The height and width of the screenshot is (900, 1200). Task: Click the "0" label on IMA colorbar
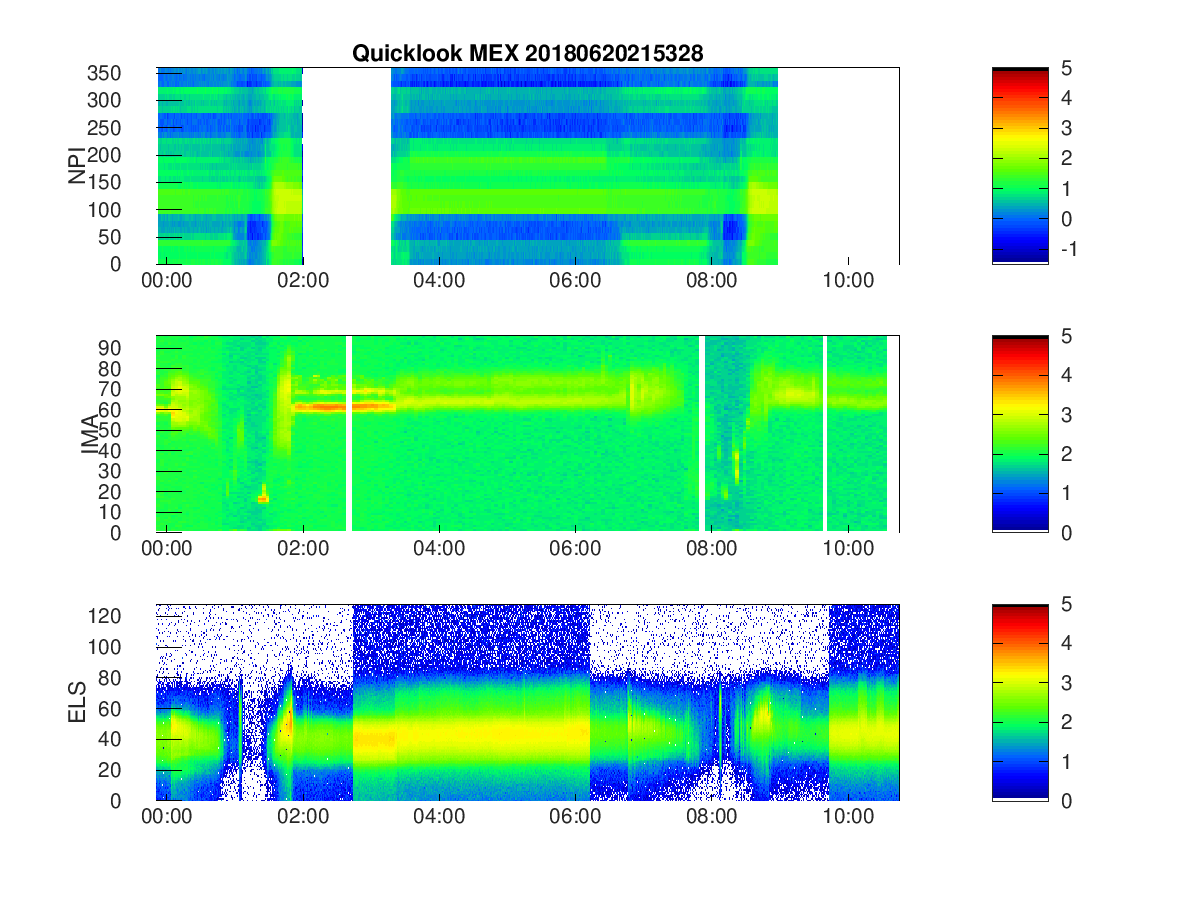(1065, 532)
